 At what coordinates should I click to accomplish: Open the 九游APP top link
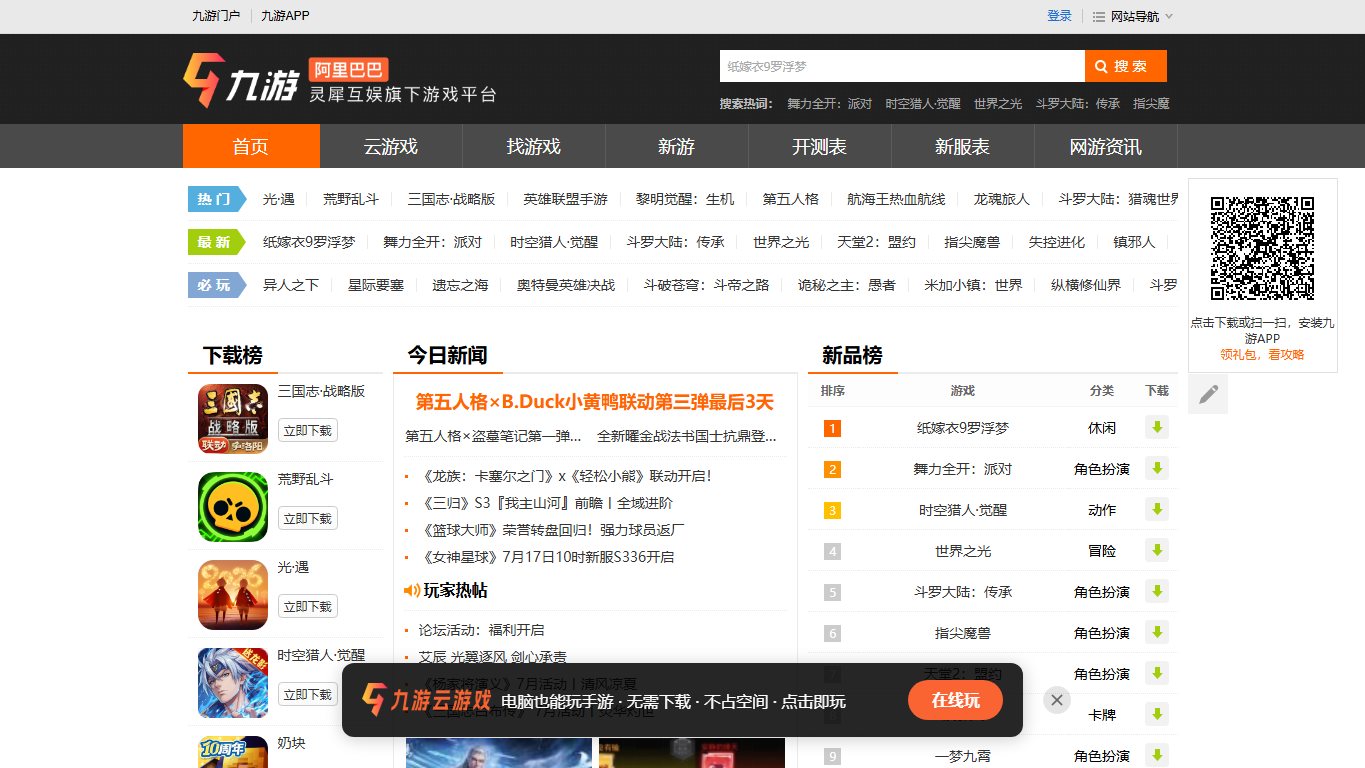coord(285,16)
